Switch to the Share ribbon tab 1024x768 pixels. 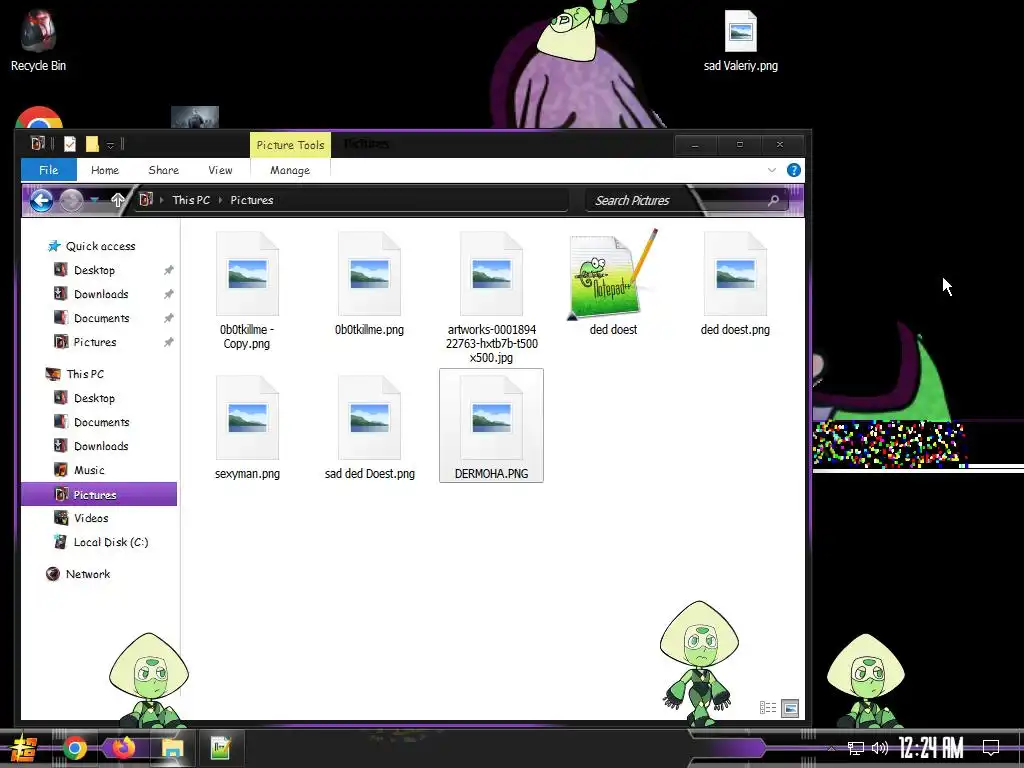click(x=163, y=170)
